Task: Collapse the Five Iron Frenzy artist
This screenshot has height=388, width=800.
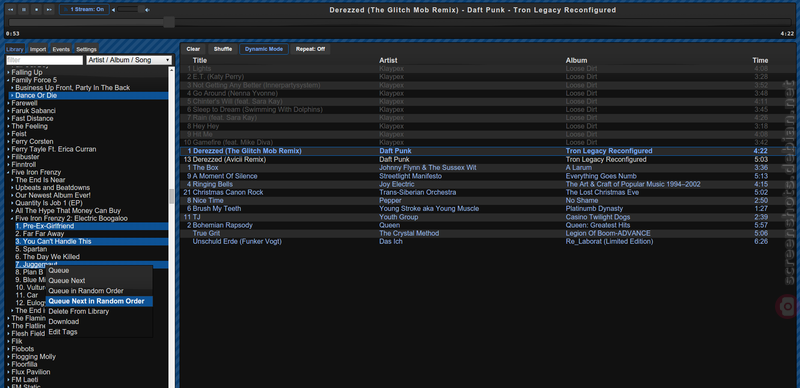Action: (x=9, y=172)
